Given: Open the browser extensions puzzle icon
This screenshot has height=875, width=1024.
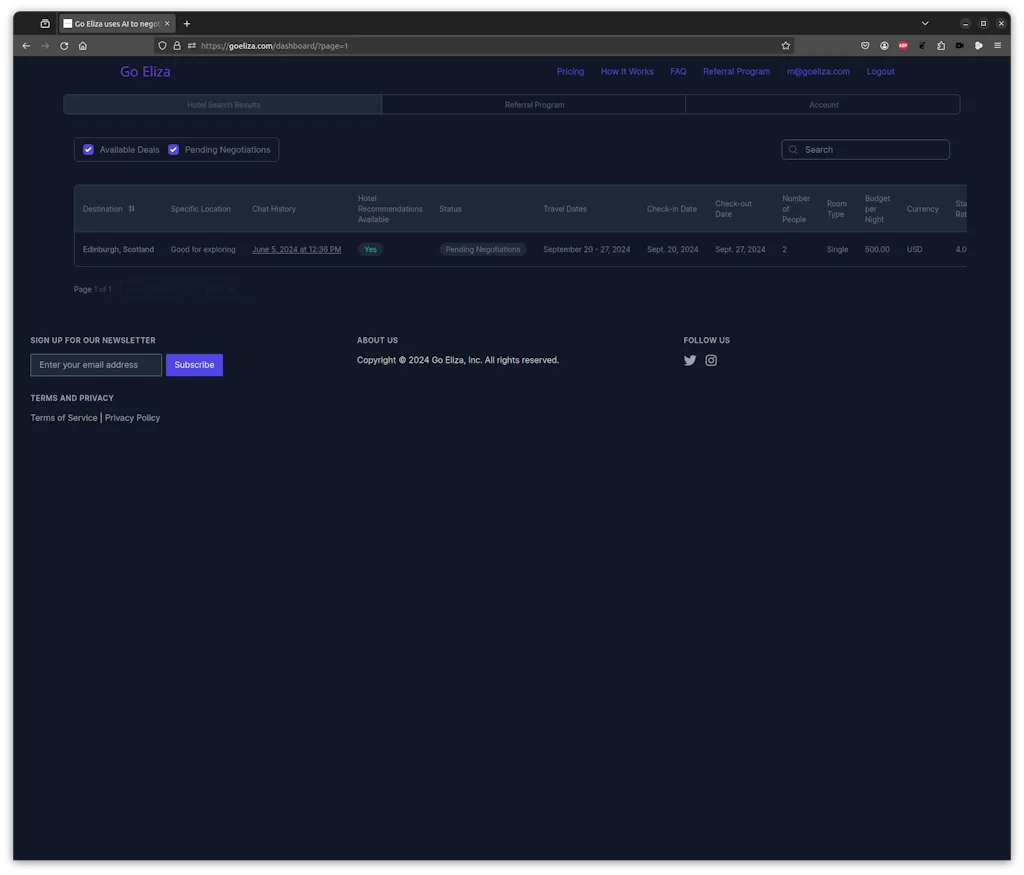Looking at the screenshot, I should coord(941,46).
